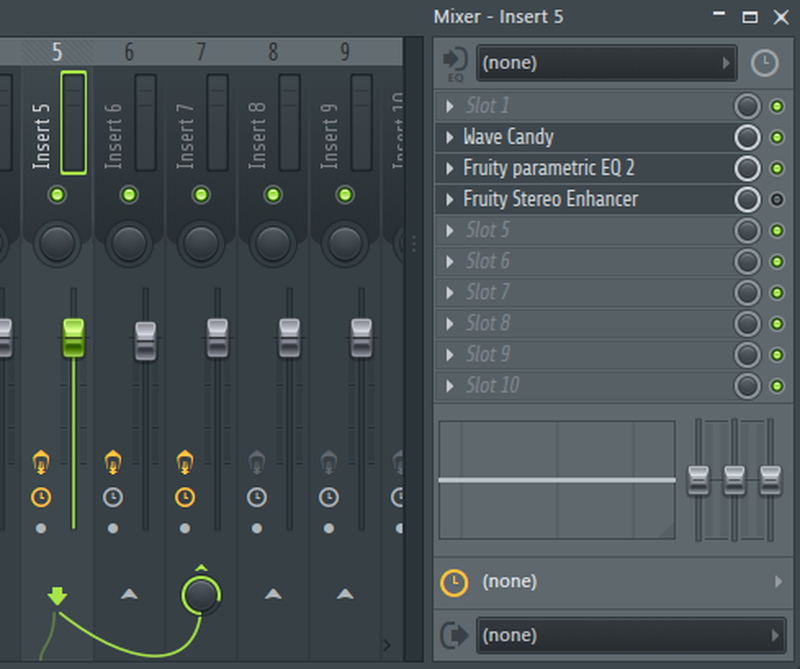Click Insert 7 latency clock icon
This screenshot has height=669, width=800.
(185, 497)
